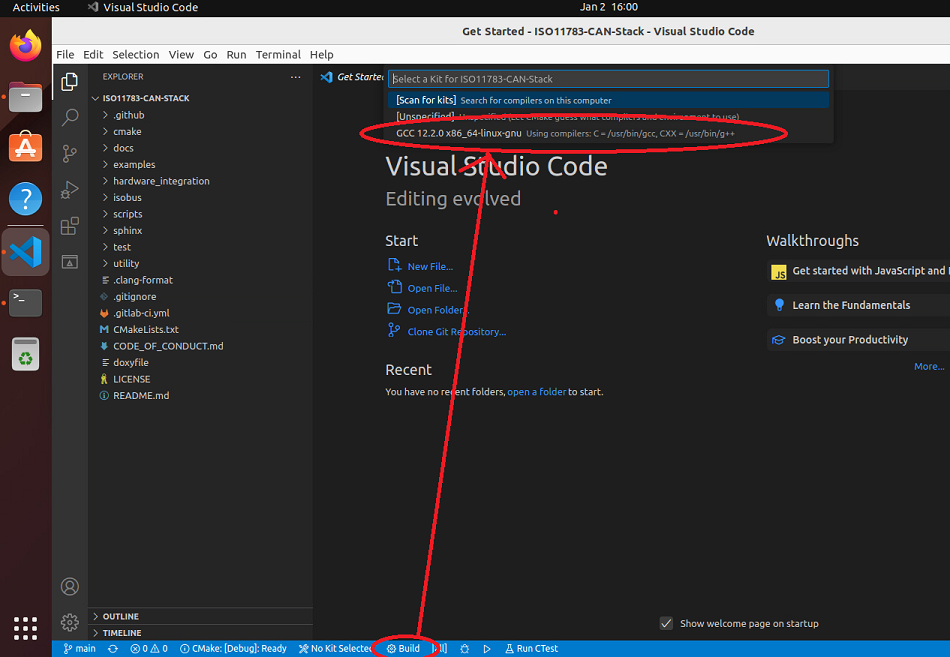Click the launch play icon in status bar
950x657 pixels.
point(487,649)
